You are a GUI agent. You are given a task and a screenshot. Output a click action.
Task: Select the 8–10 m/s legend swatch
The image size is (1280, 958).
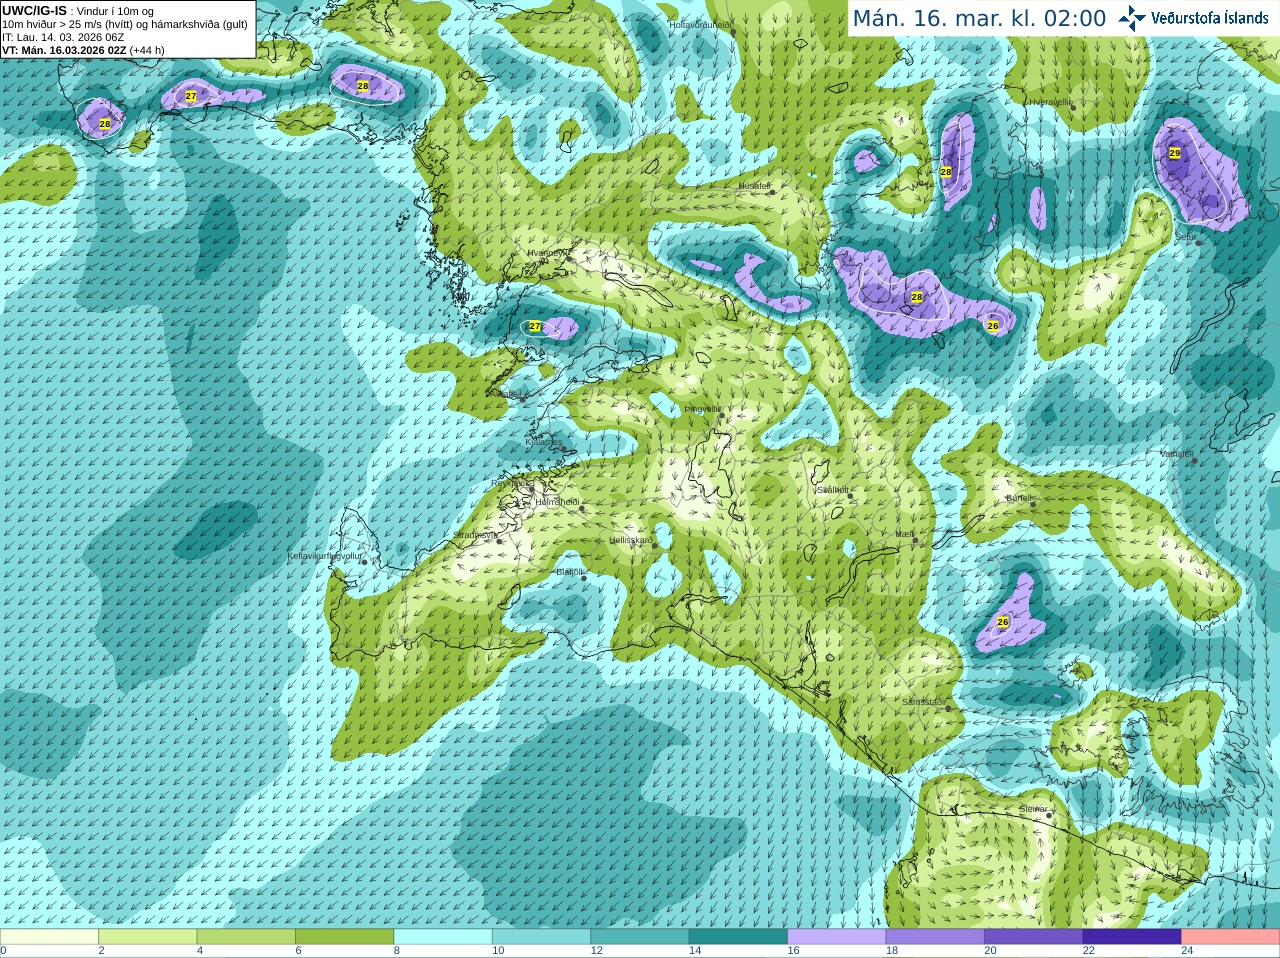click(443, 936)
